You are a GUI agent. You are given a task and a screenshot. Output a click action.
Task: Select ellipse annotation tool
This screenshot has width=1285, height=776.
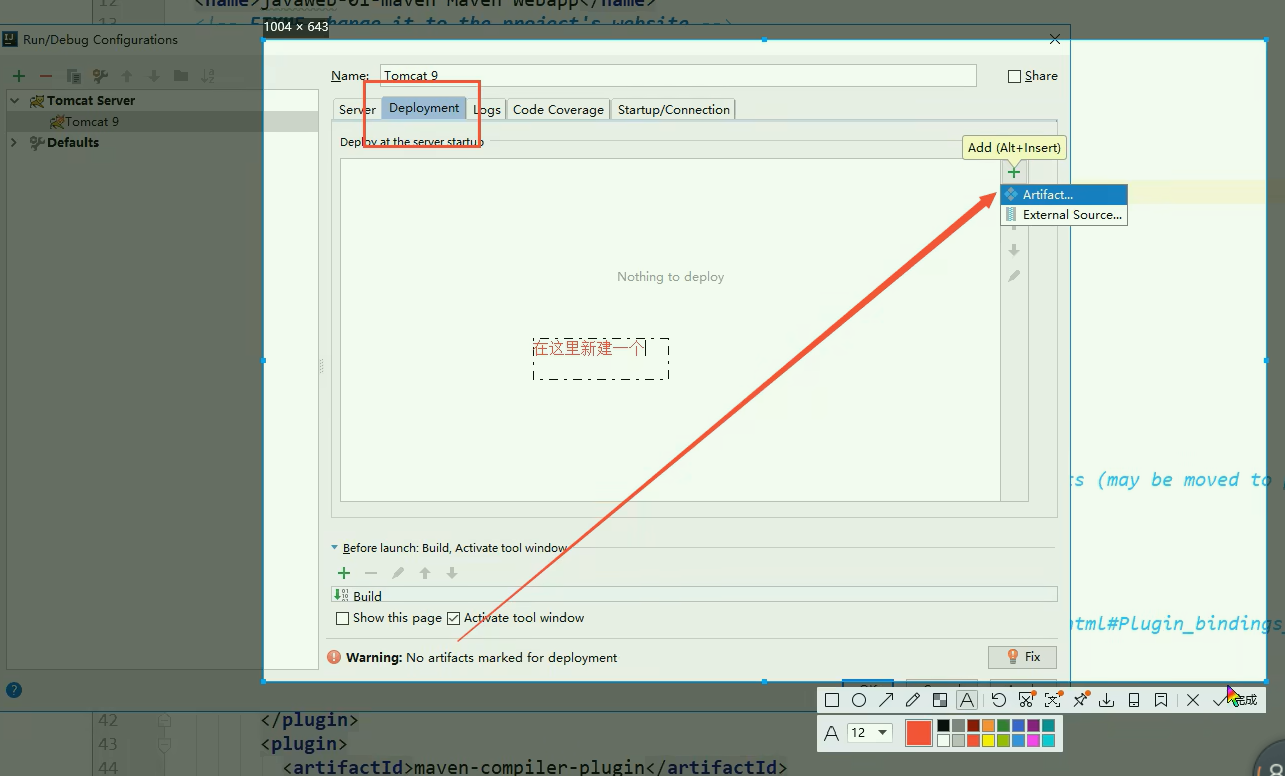pos(859,700)
